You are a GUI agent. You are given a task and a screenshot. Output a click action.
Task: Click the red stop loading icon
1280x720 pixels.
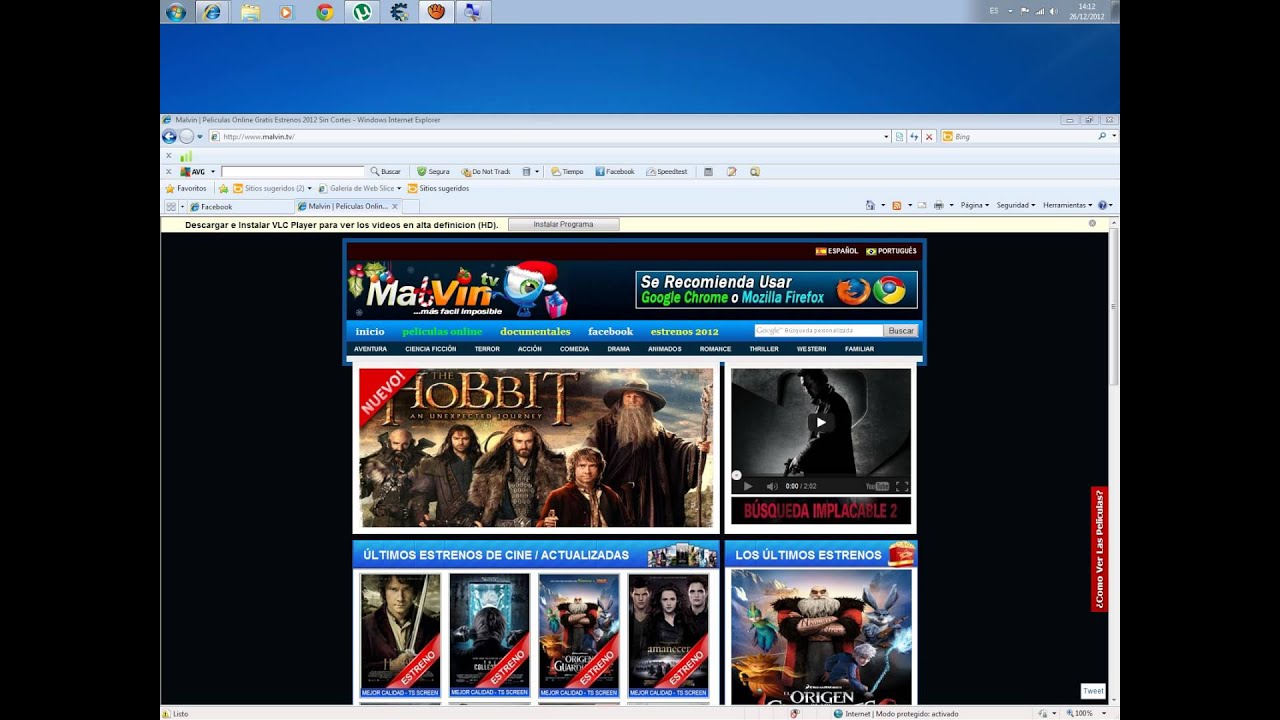tap(929, 136)
